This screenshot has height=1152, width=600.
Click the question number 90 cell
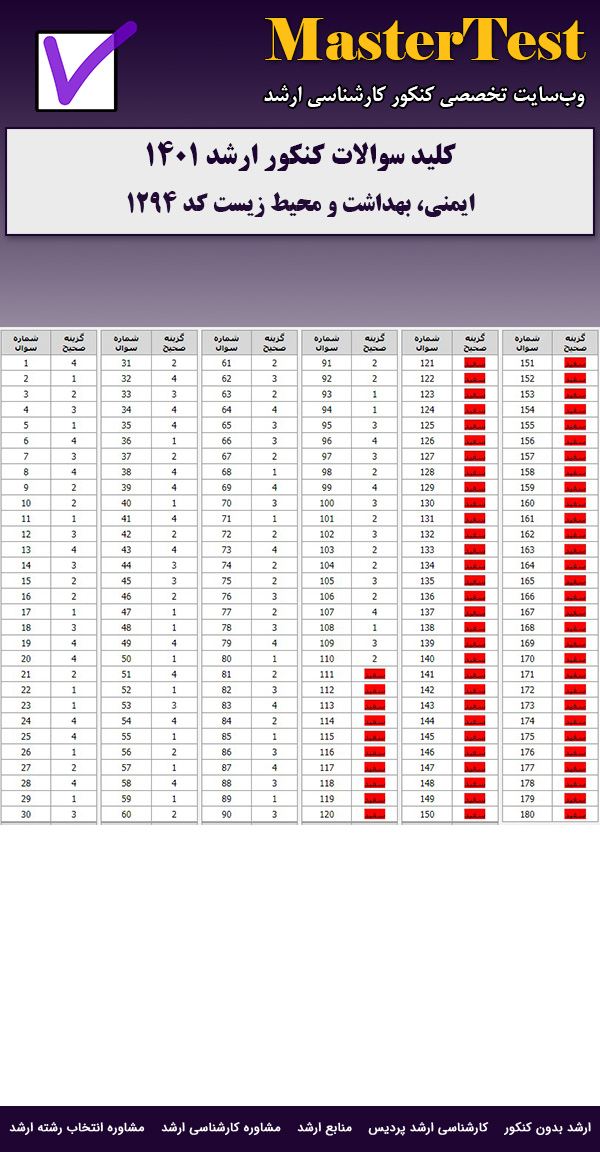[x=226, y=815]
